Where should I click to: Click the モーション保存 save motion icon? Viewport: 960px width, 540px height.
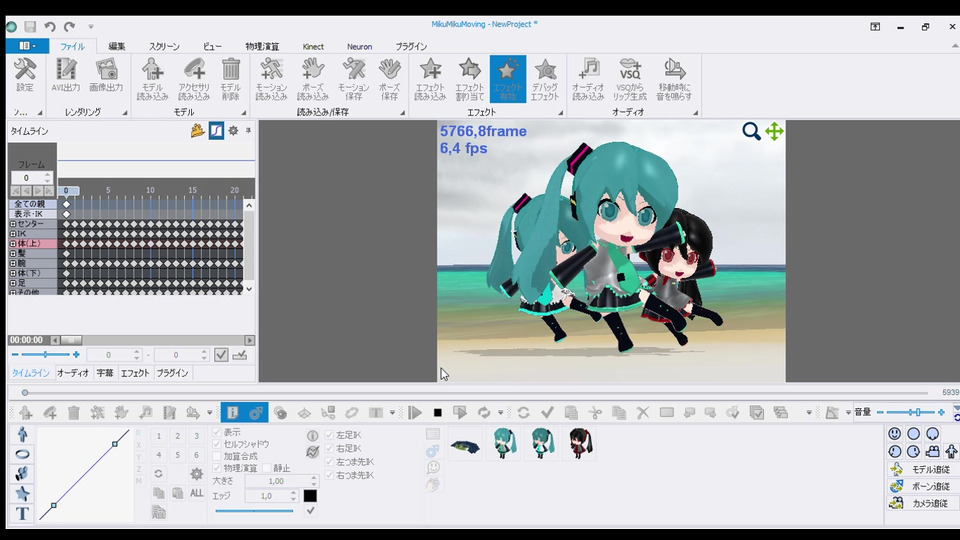pyautogui.click(x=354, y=79)
